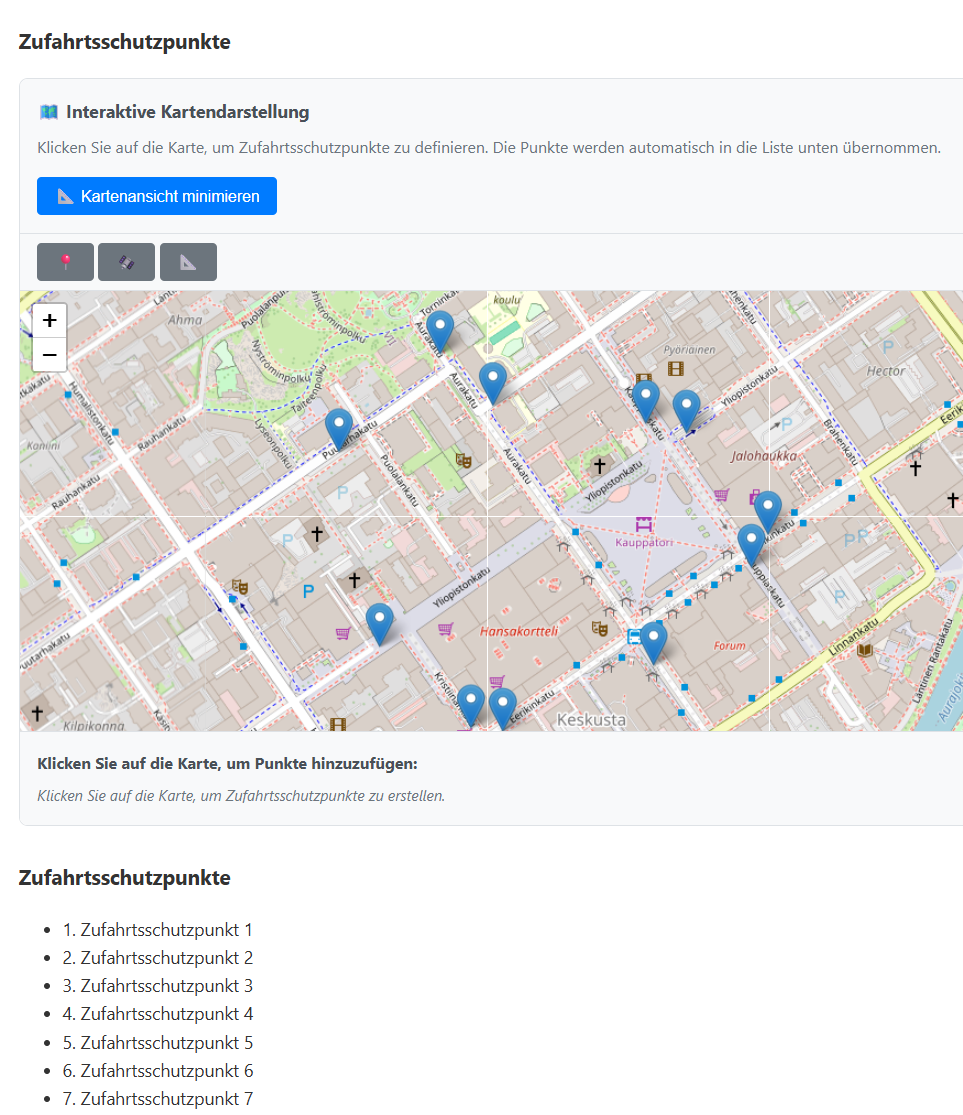963x1115 pixels.
Task: Zoom out of the map
Action: pyautogui.click(x=49, y=354)
